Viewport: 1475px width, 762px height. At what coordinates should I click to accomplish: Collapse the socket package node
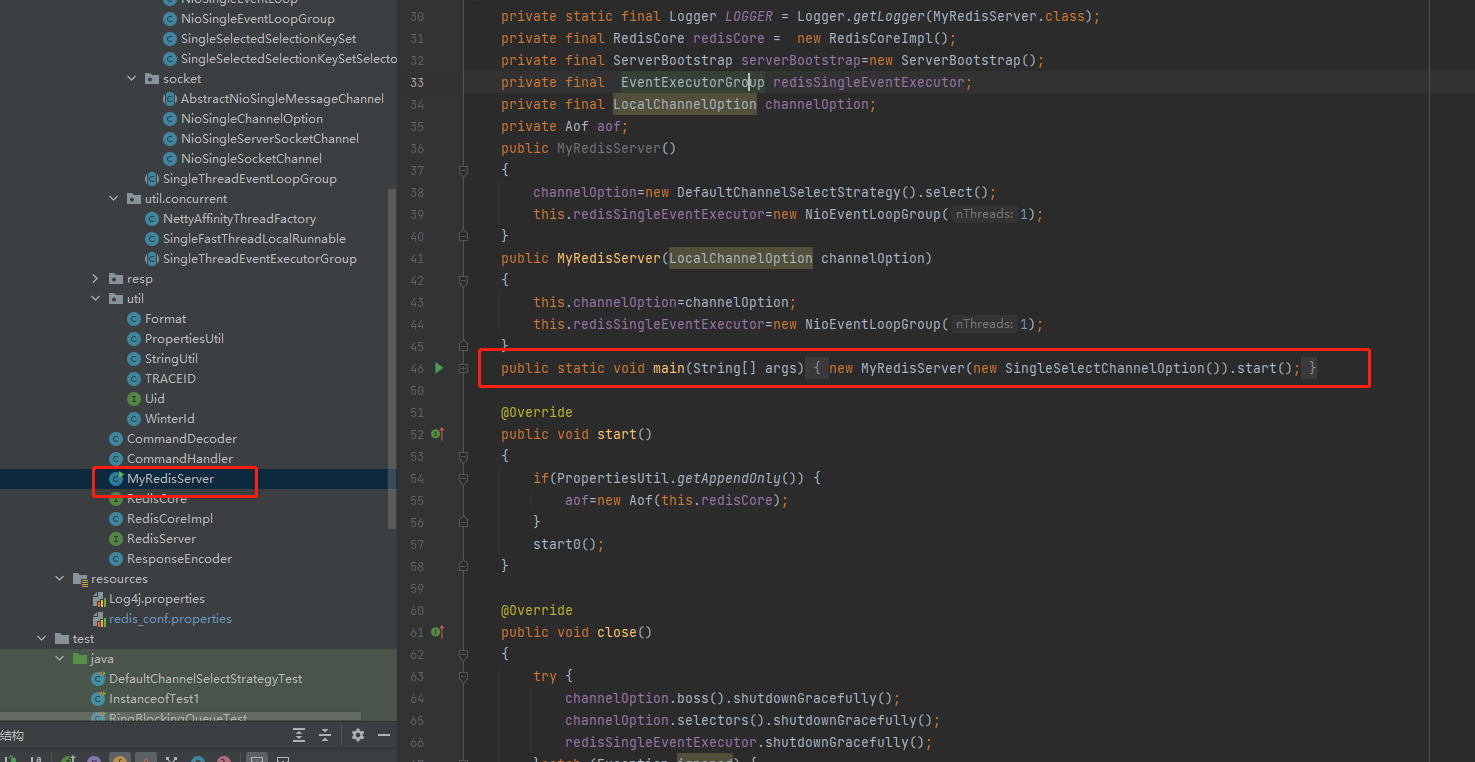click(132, 79)
